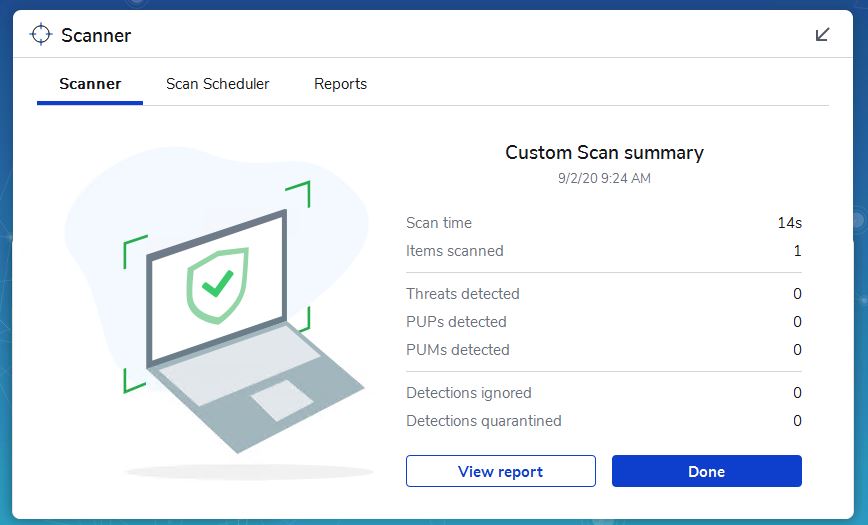Click the PUPs detected label
The height and width of the screenshot is (525, 868).
click(x=456, y=322)
